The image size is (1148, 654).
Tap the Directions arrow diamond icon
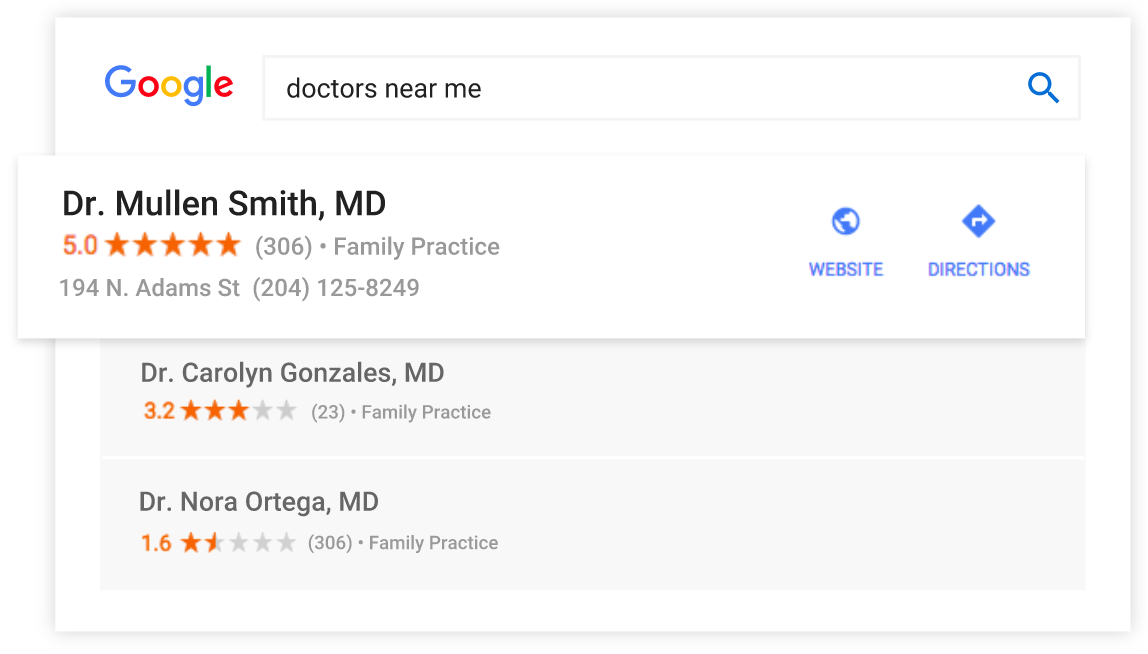tap(978, 221)
